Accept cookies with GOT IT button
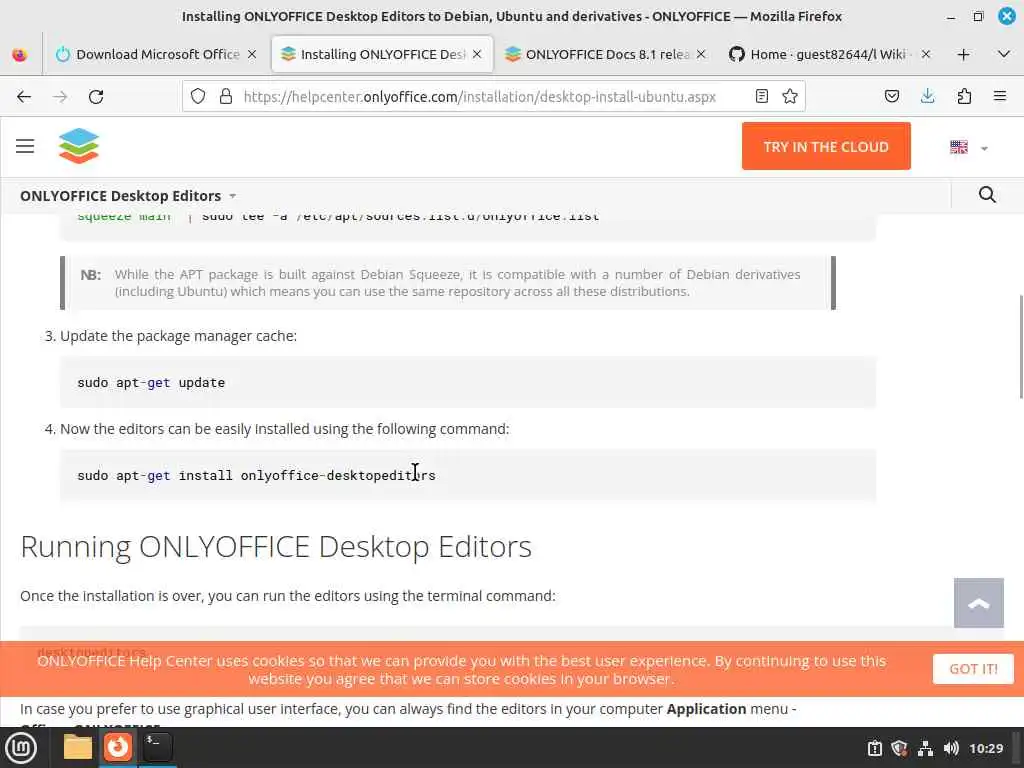 tap(973, 669)
